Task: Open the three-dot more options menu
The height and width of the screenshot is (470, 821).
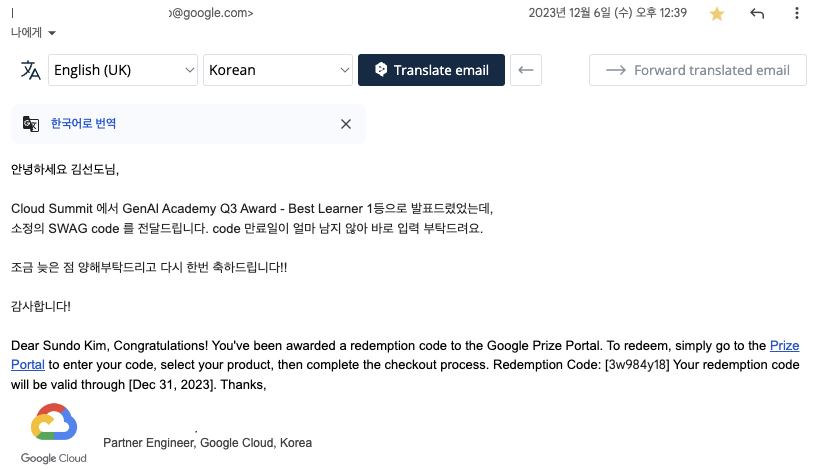Action: (797, 14)
